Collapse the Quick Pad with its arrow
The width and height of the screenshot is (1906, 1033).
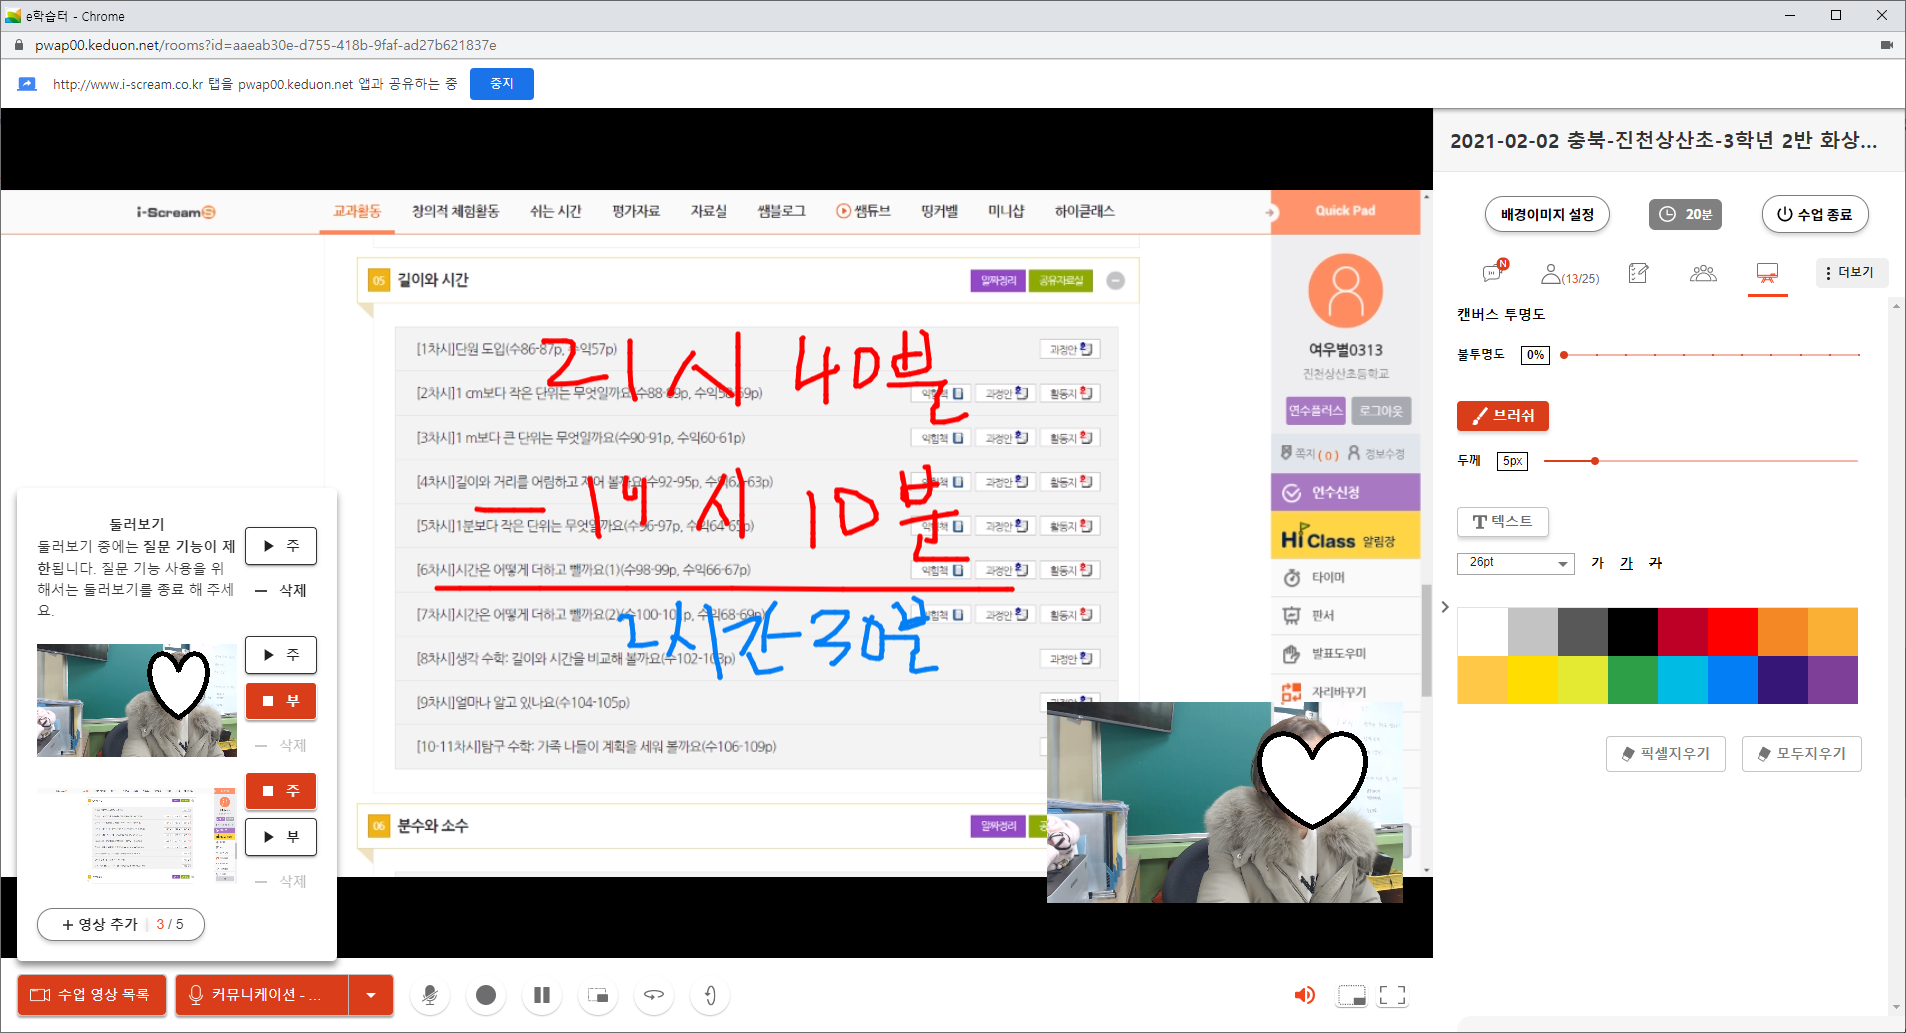tap(1270, 212)
